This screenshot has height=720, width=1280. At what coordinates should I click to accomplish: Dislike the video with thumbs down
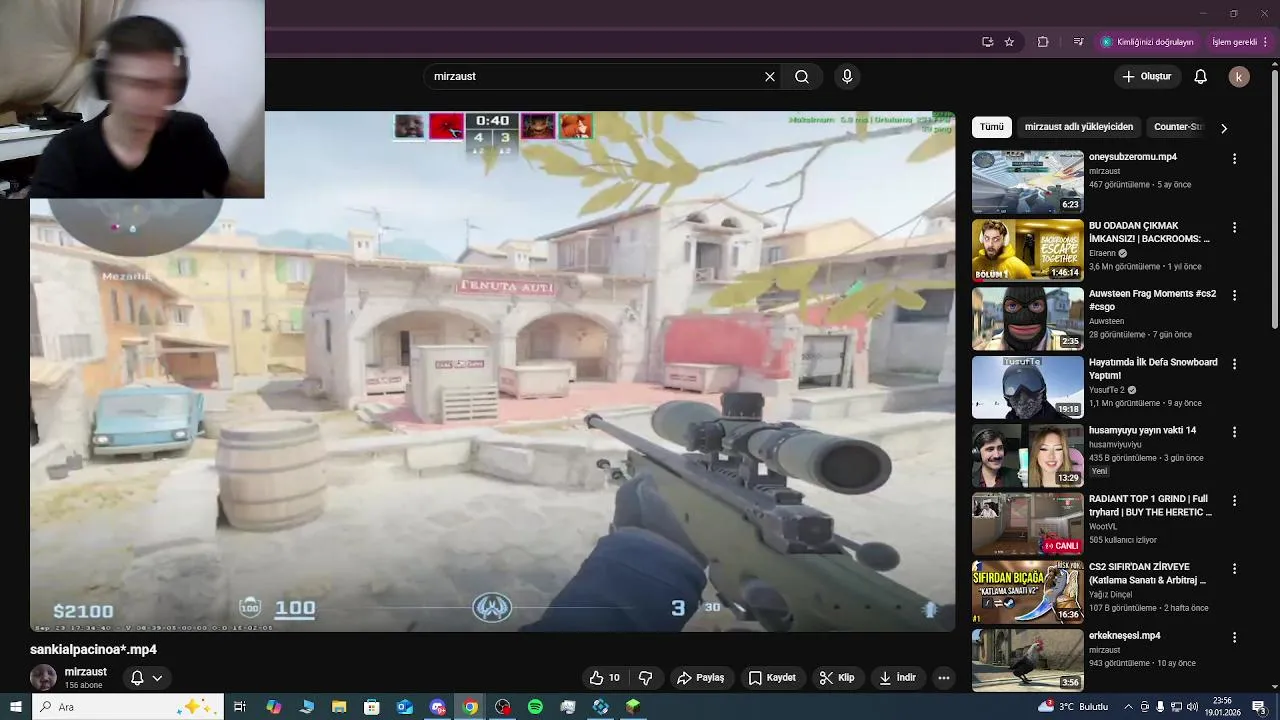pyautogui.click(x=646, y=678)
